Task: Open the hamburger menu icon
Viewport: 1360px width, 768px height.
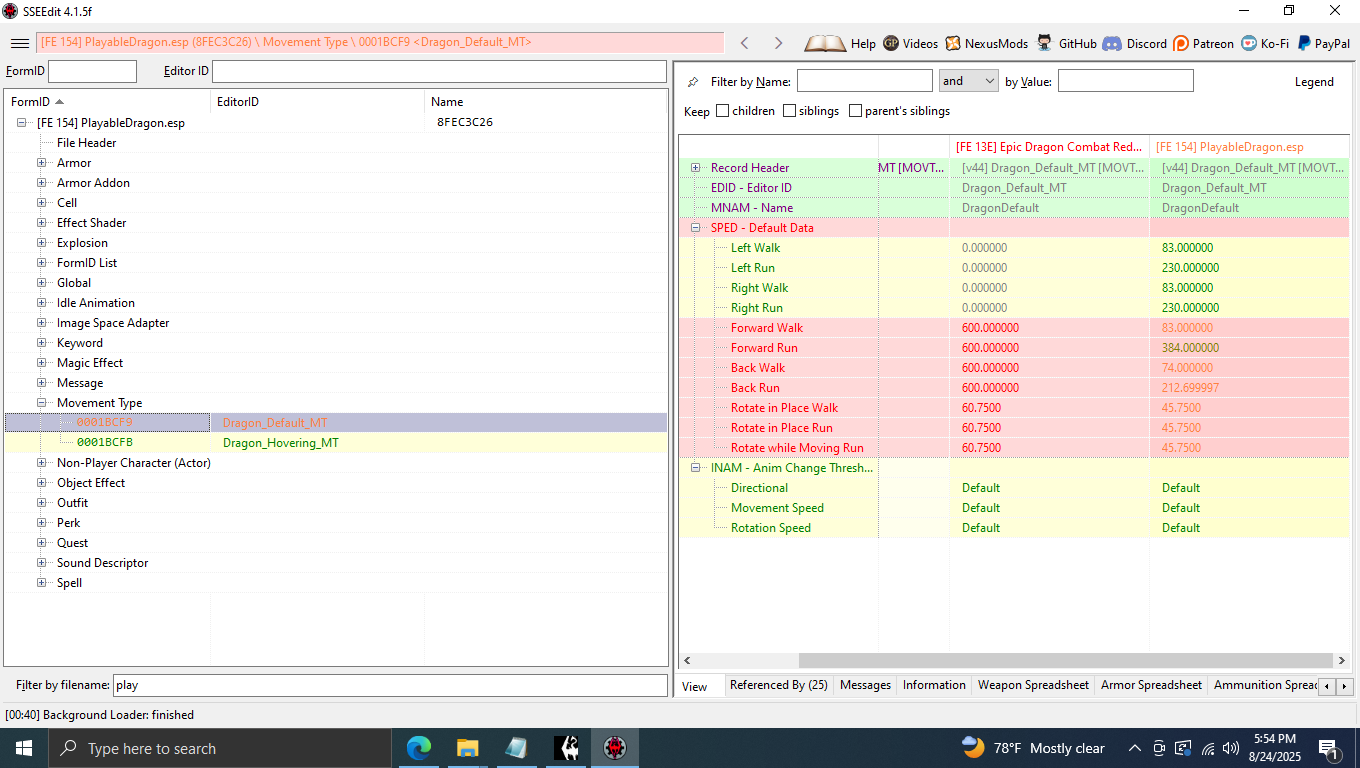Action: 19,43
